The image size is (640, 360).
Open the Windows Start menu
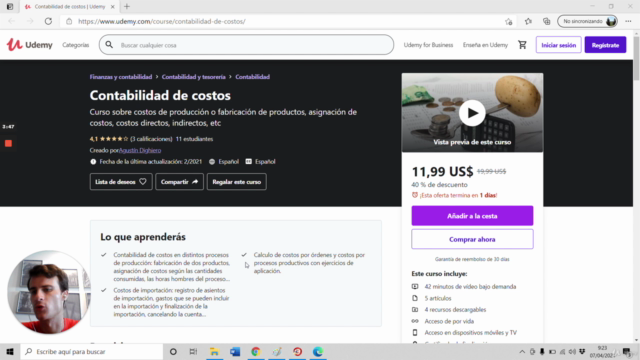point(10,351)
